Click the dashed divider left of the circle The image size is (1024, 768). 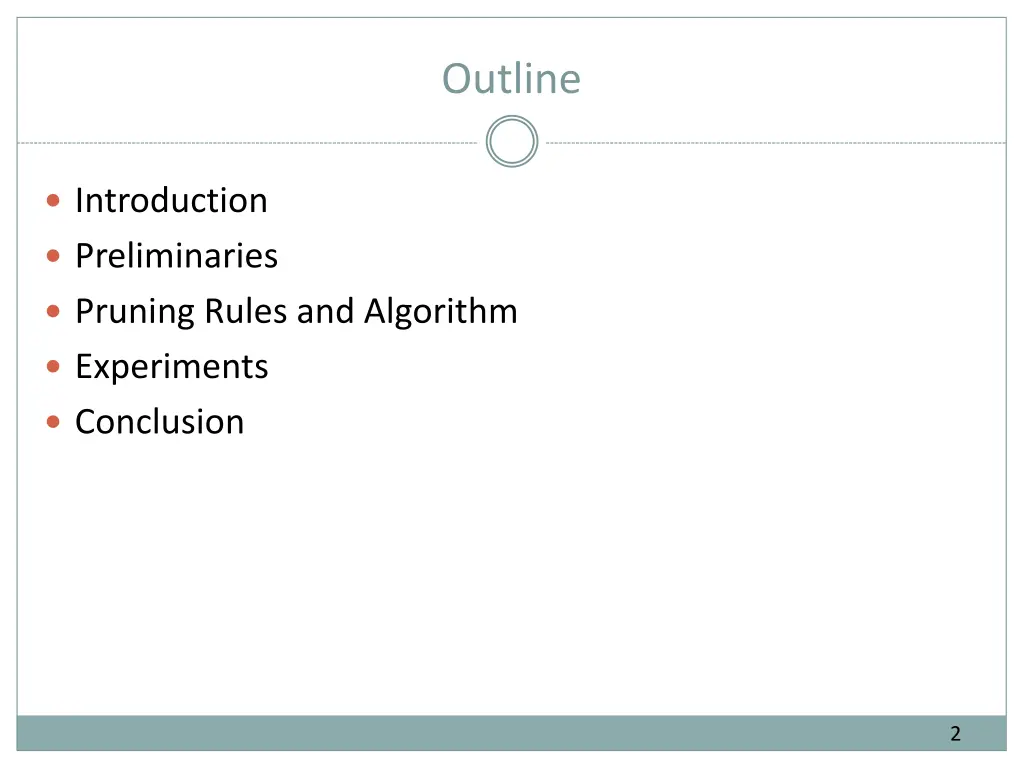[x=248, y=142]
